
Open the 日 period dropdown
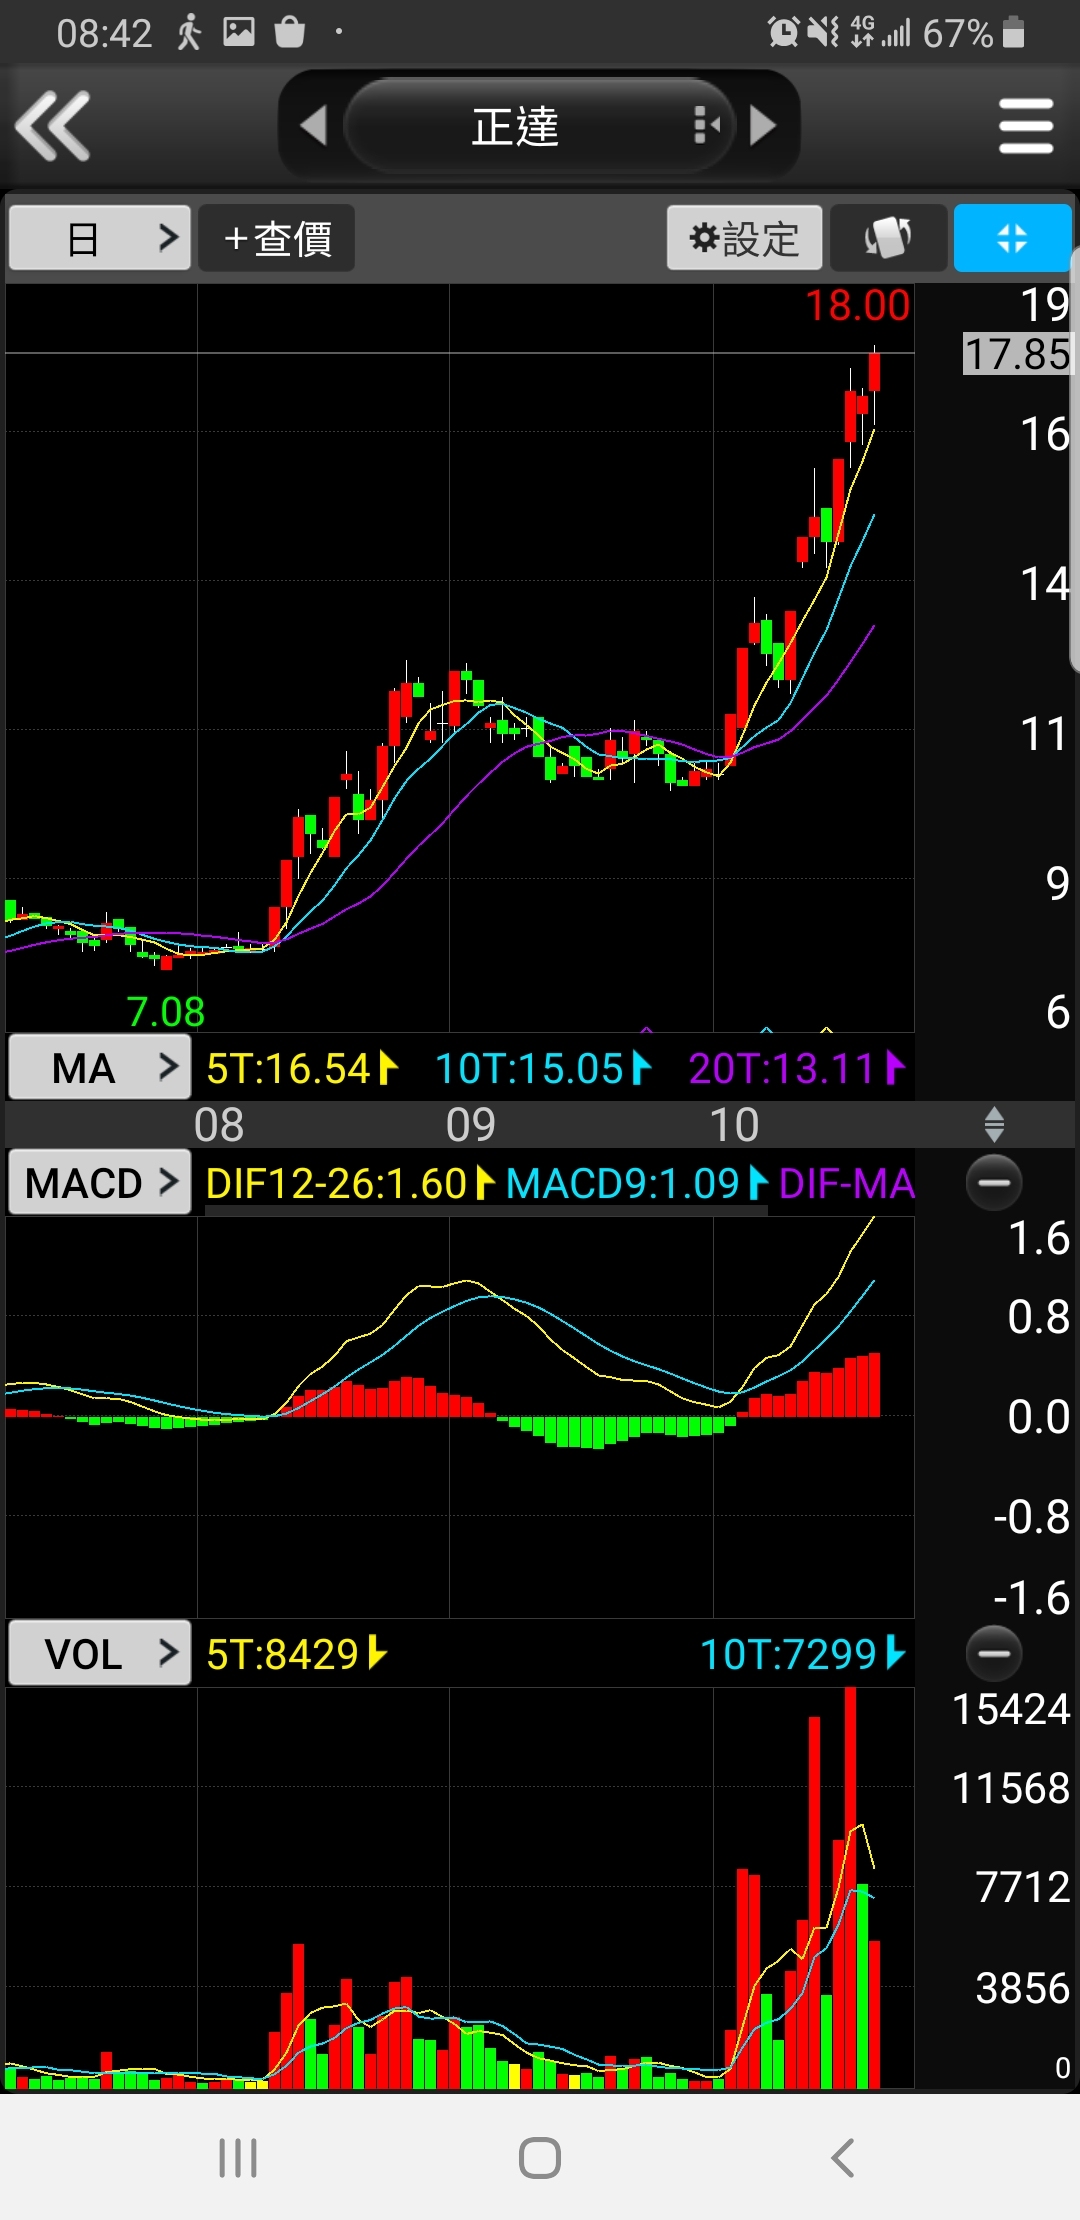click(99, 238)
